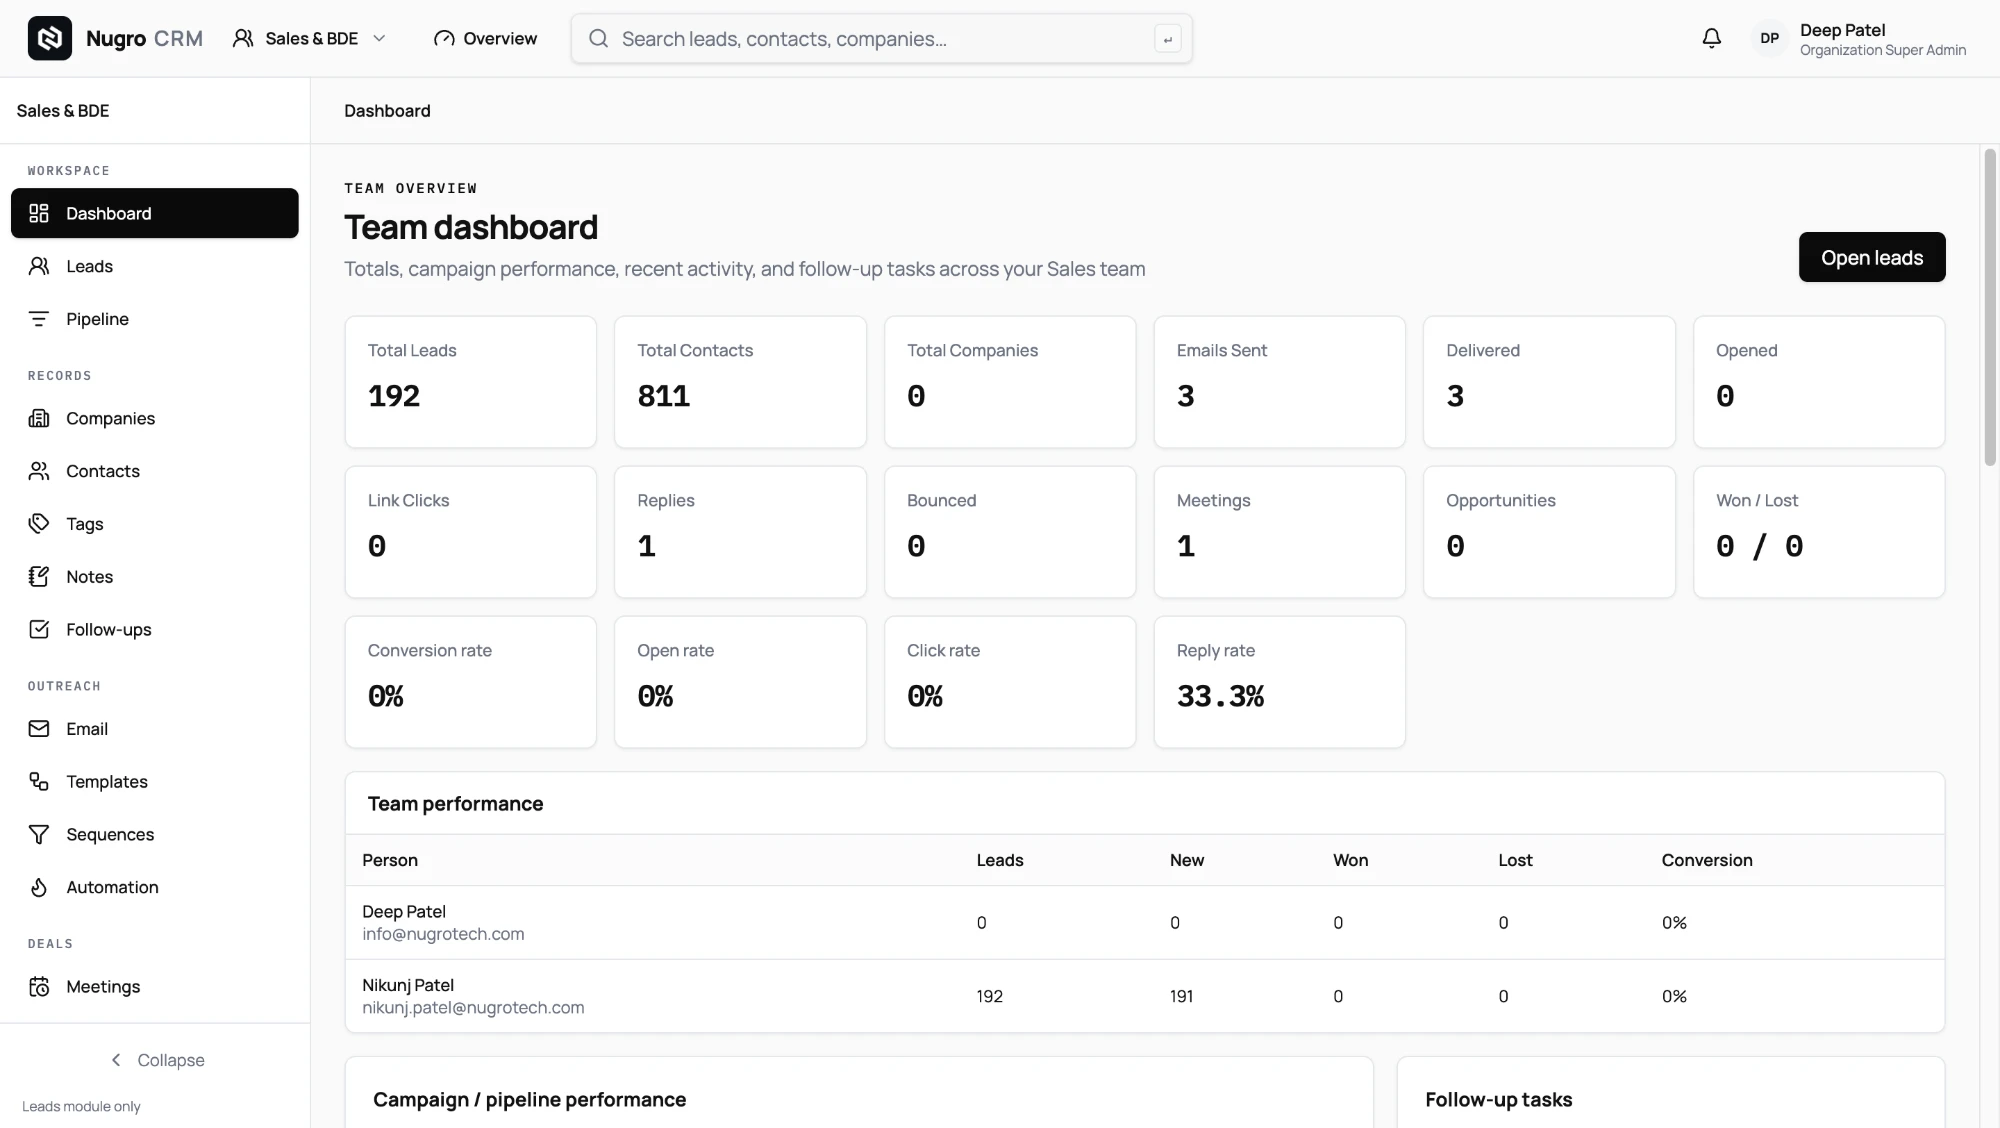Click the Leads module only footer text

pyautogui.click(x=81, y=1106)
